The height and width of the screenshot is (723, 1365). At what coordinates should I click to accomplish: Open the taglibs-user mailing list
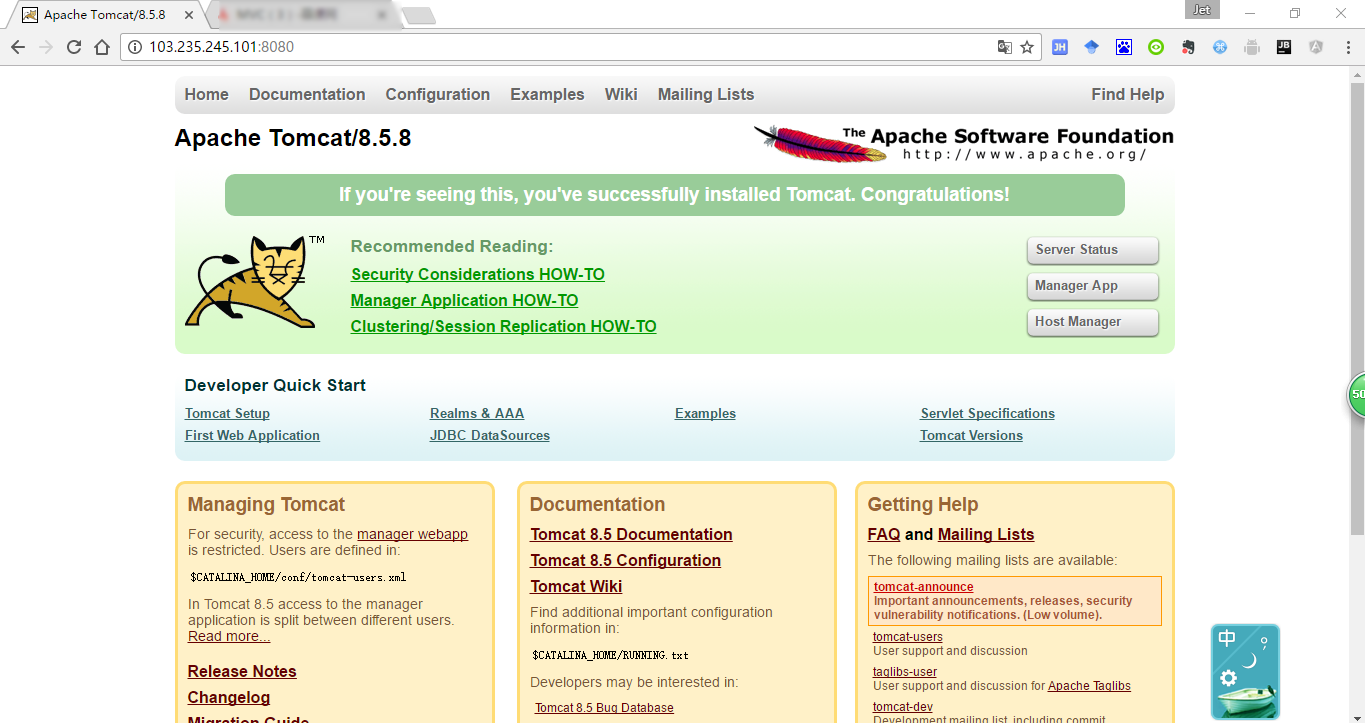905,672
